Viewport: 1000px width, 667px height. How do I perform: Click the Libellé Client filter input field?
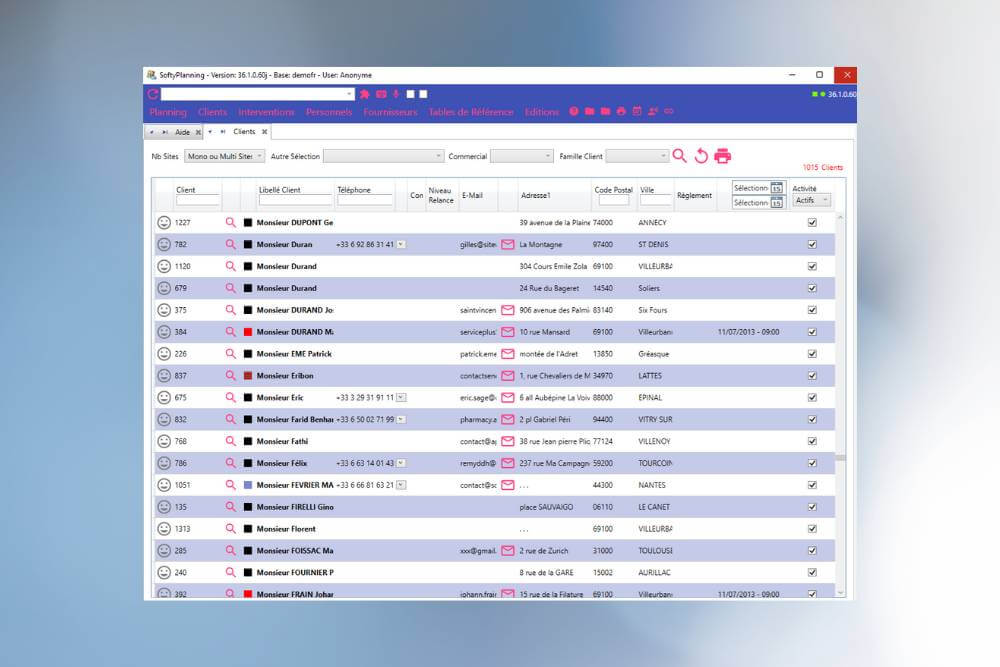[295, 201]
